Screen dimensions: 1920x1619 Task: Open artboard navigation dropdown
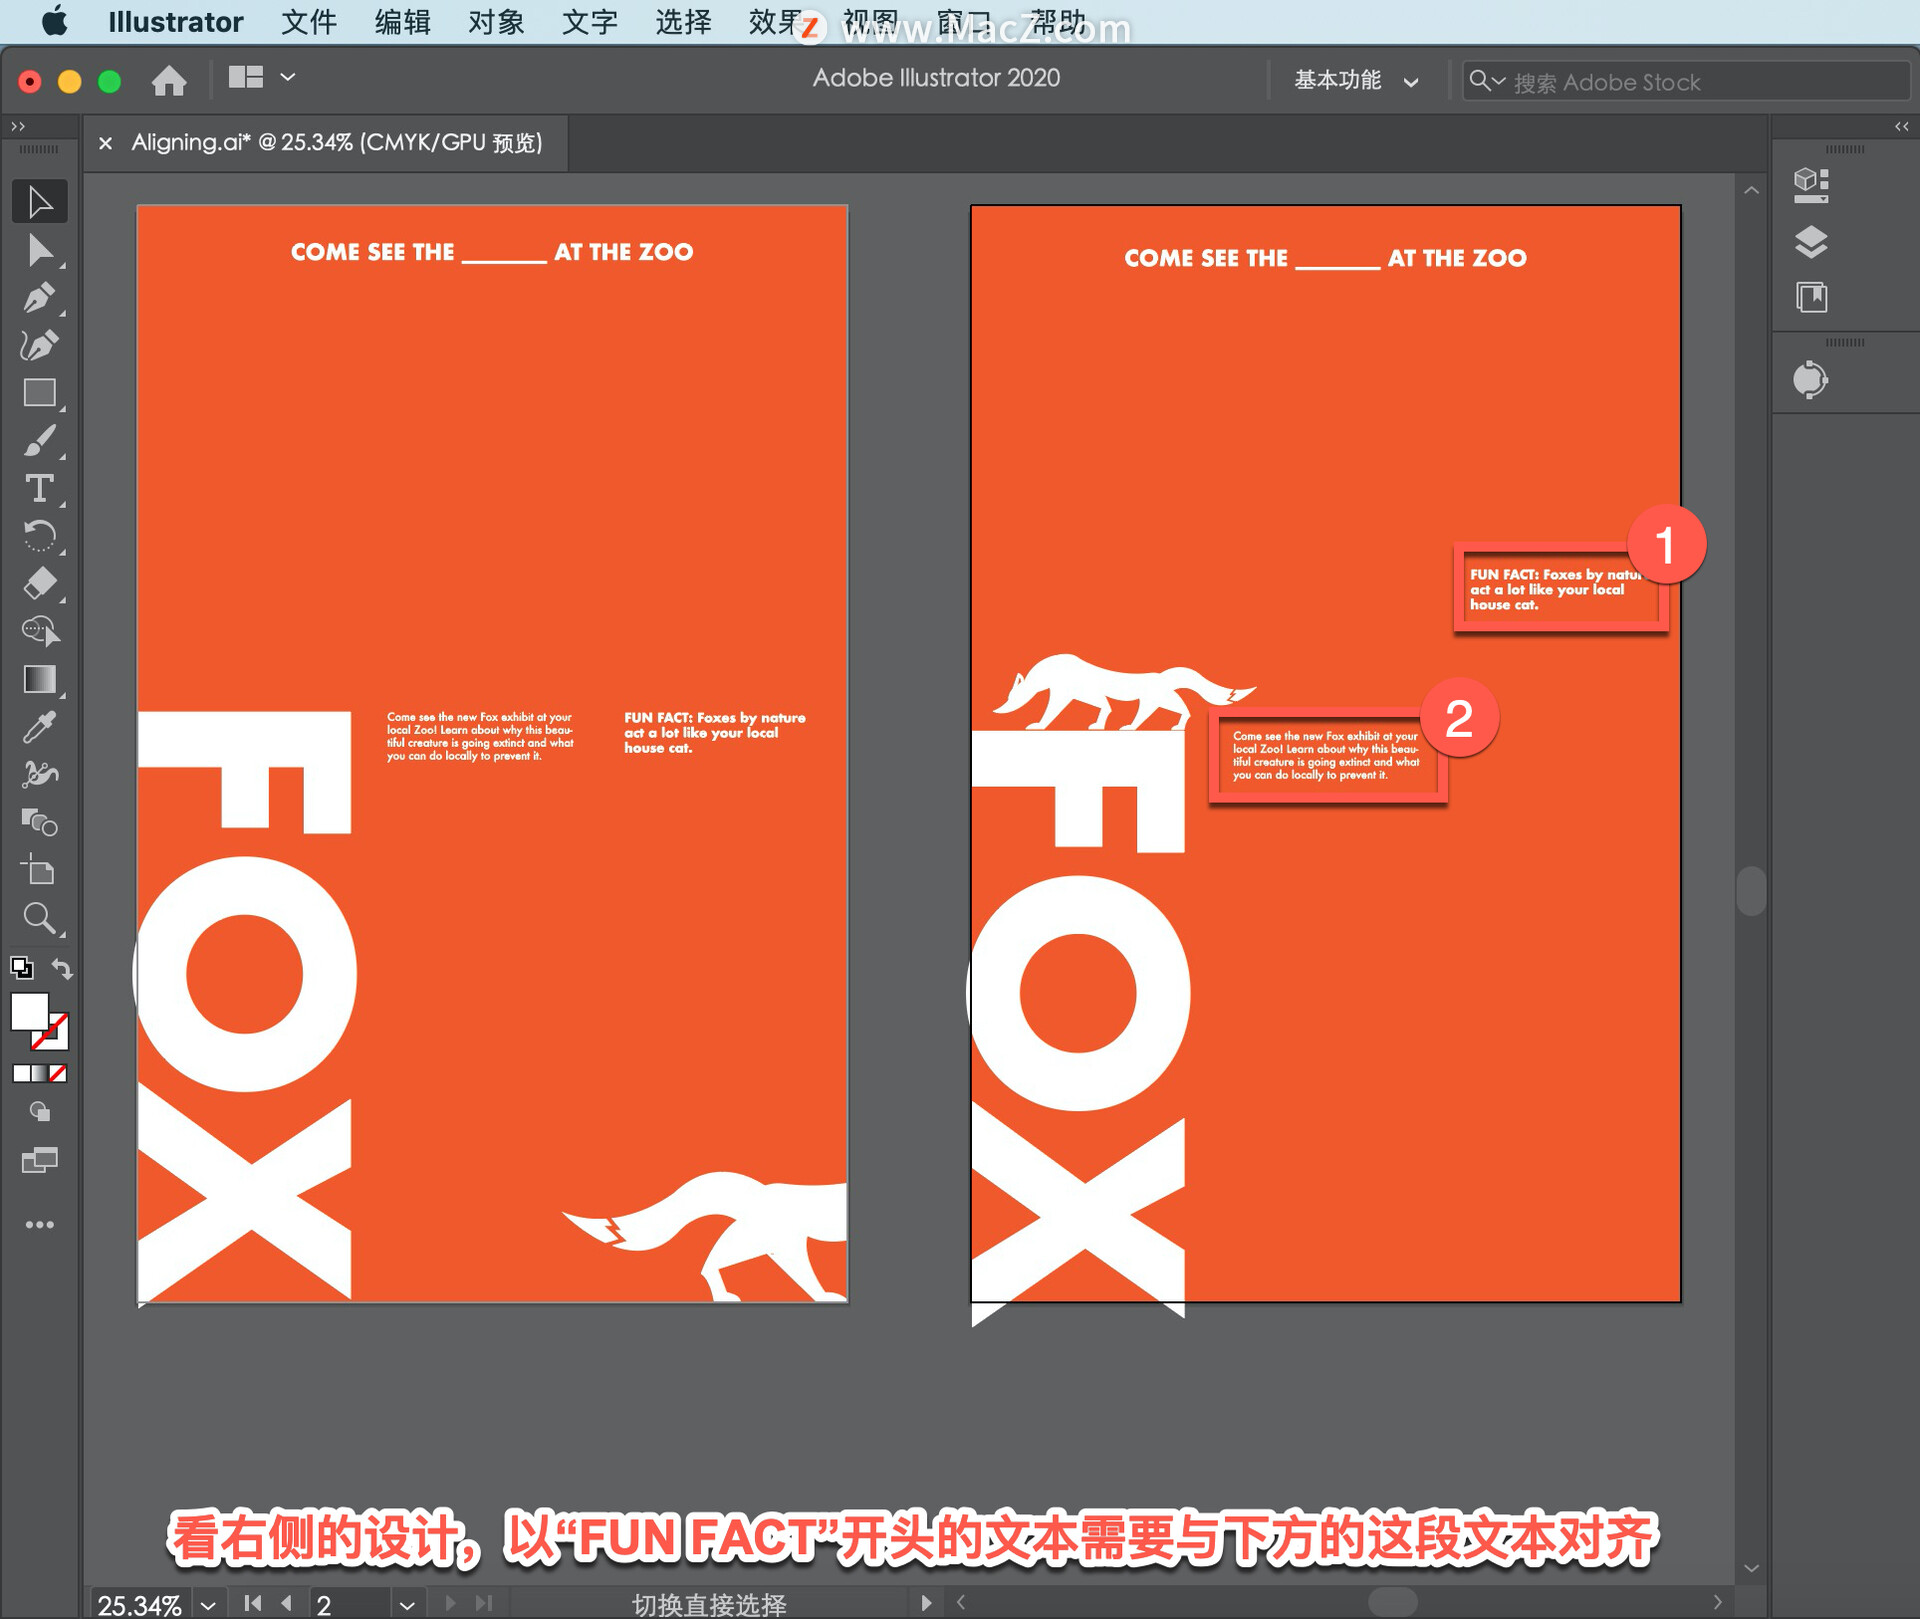coord(406,1605)
